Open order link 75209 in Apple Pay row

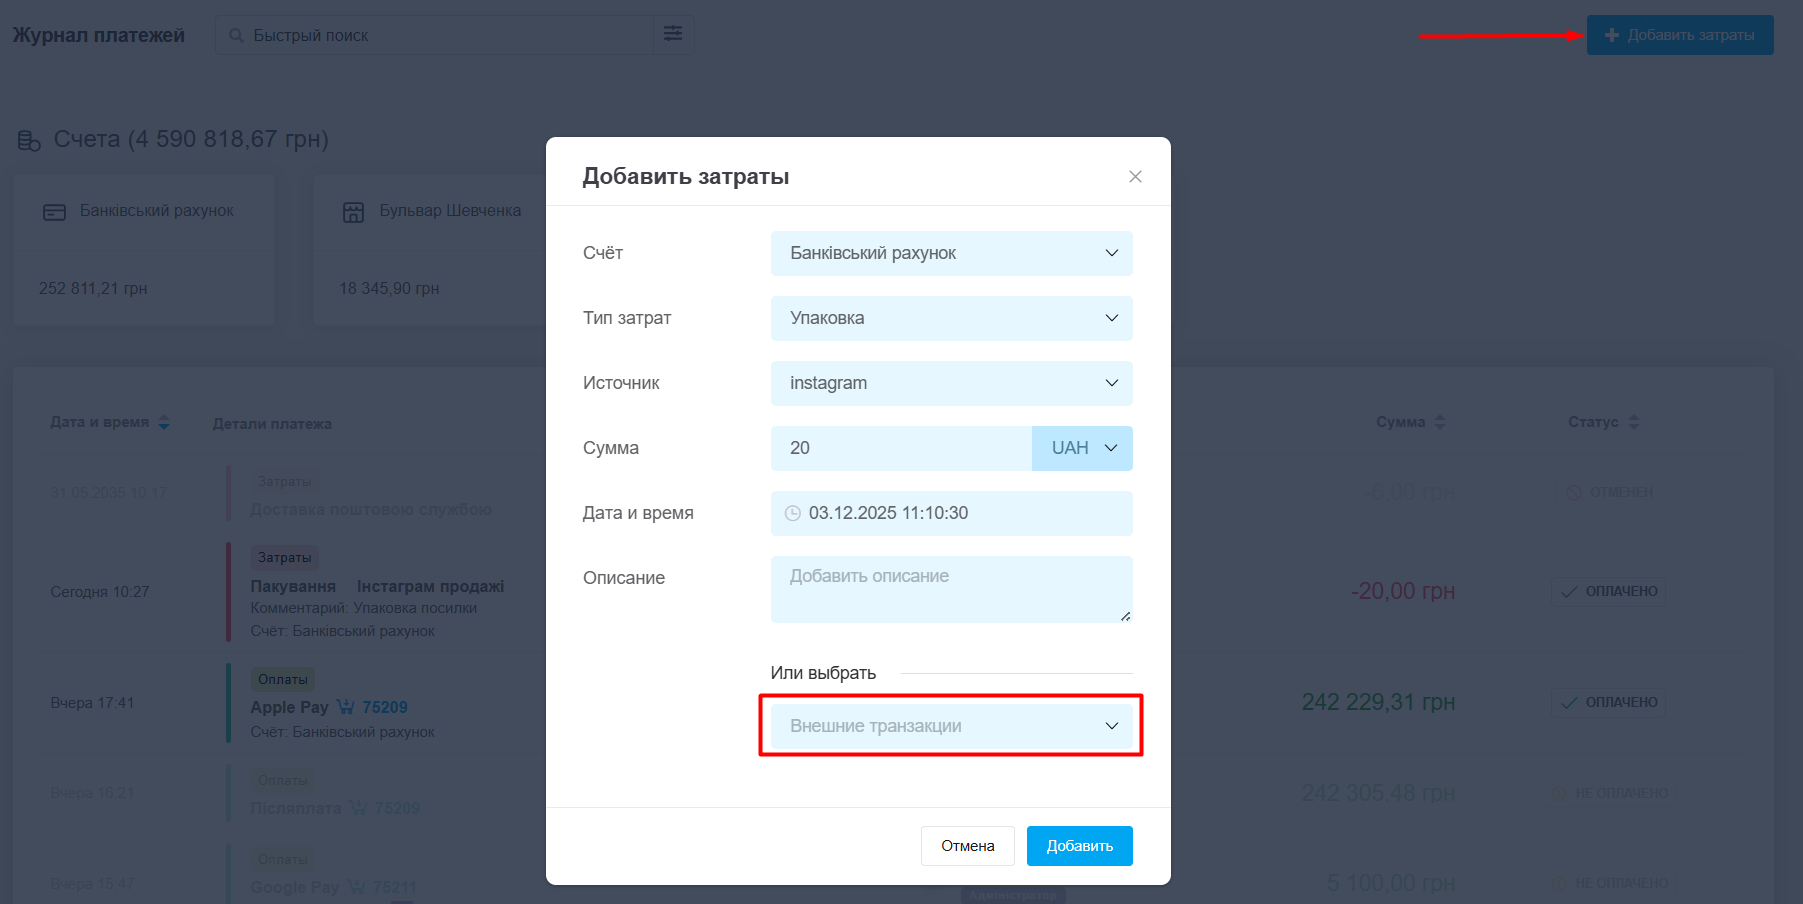click(x=385, y=707)
